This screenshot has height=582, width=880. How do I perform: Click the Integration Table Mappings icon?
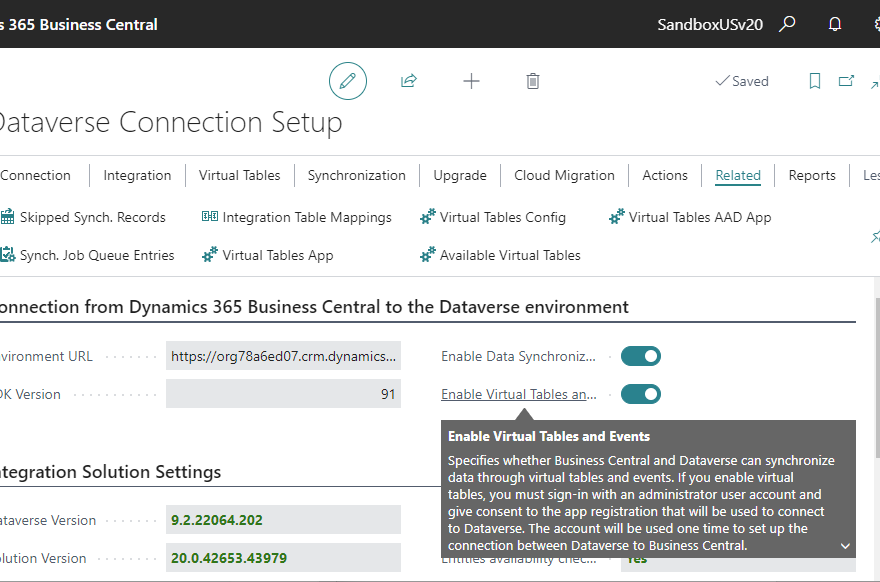click(x=210, y=217)
